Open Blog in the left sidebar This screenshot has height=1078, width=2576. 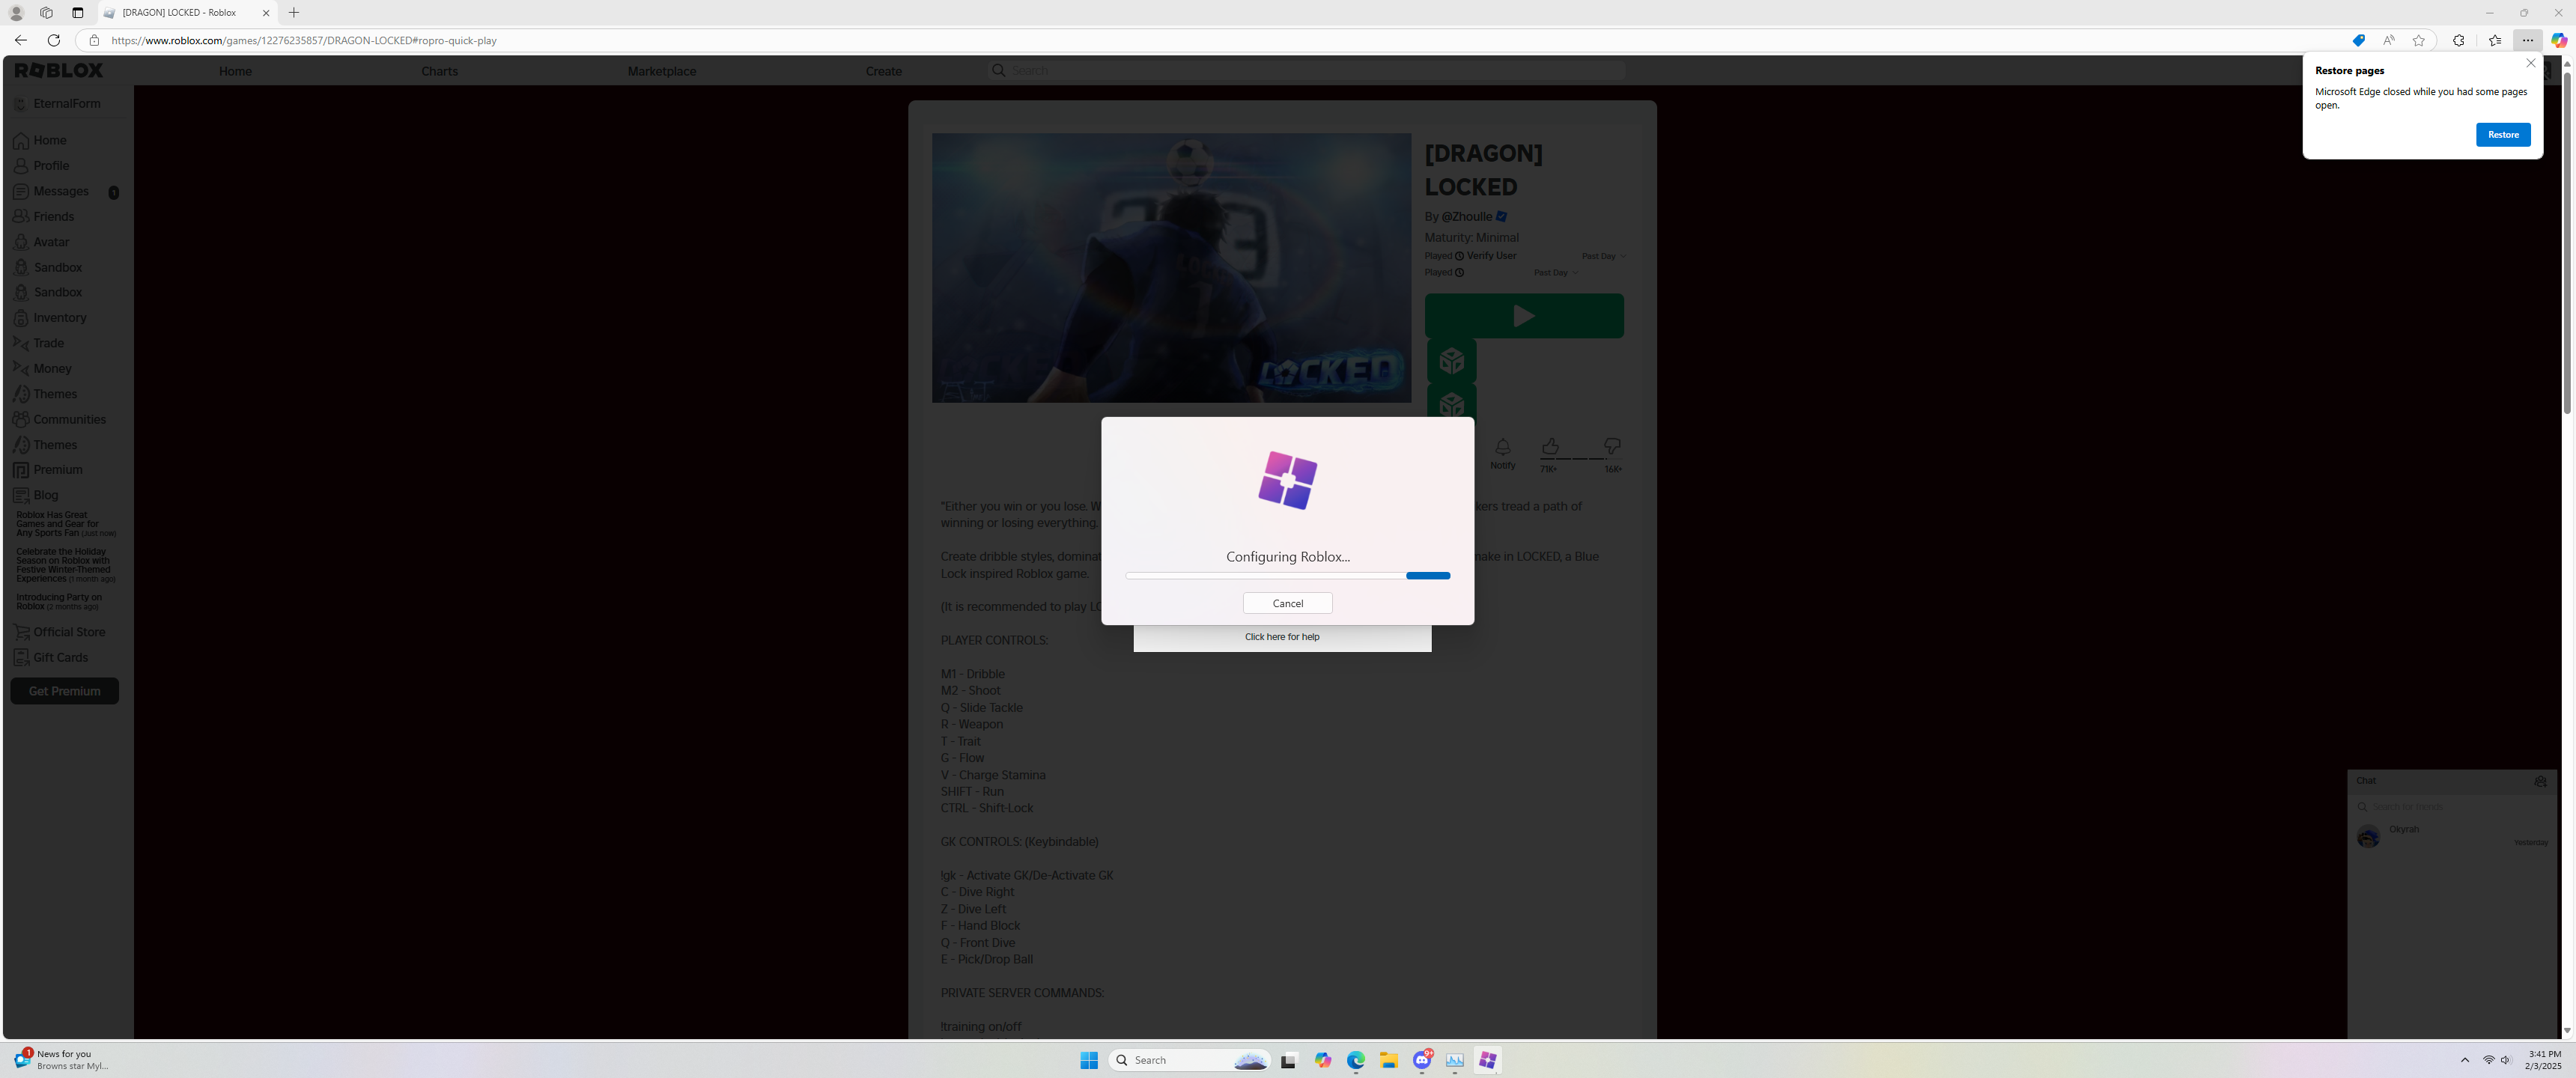point(35,495)
